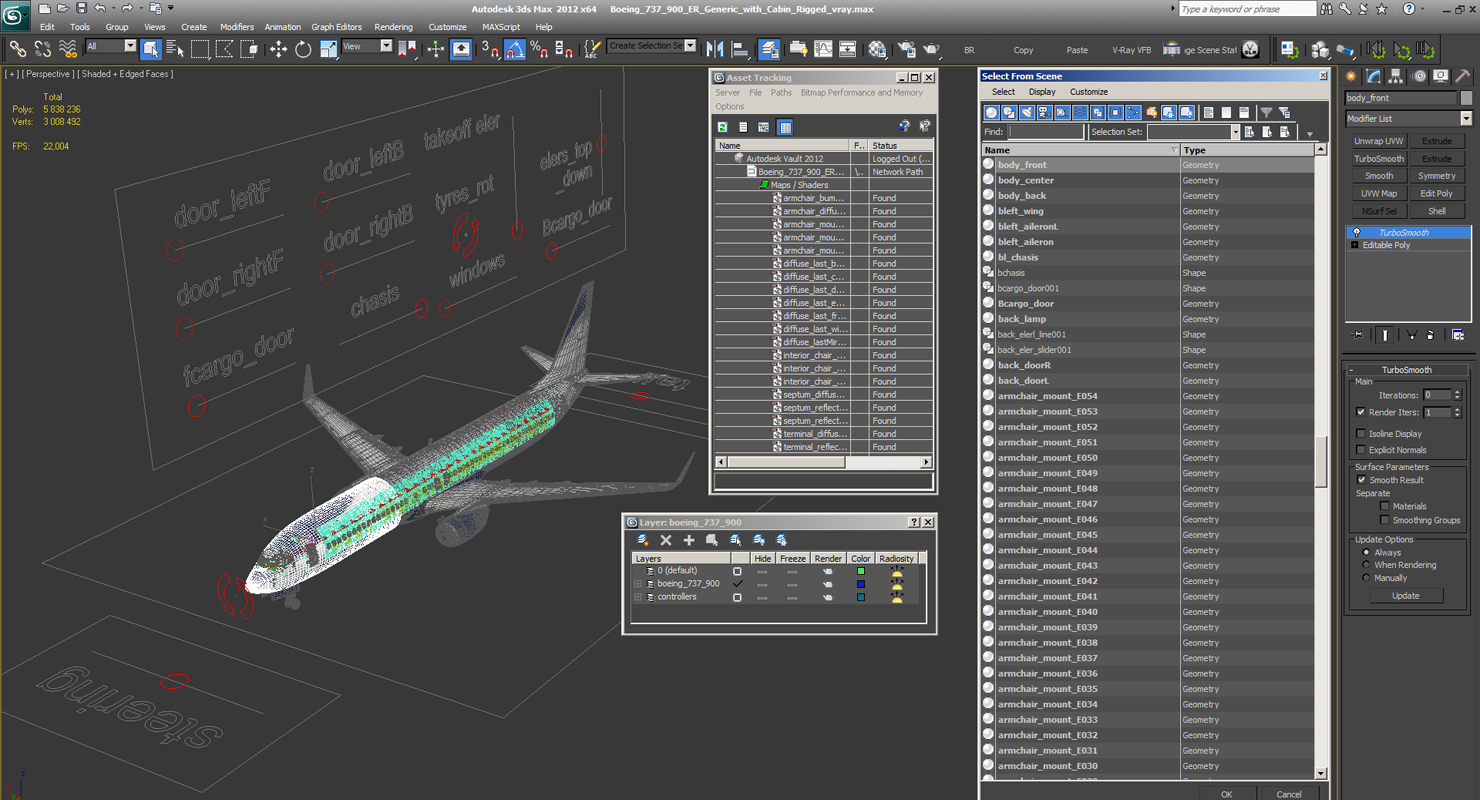Click the Edit Poly modifier button
The image size is (1480, 800).
pos(1437,193)
